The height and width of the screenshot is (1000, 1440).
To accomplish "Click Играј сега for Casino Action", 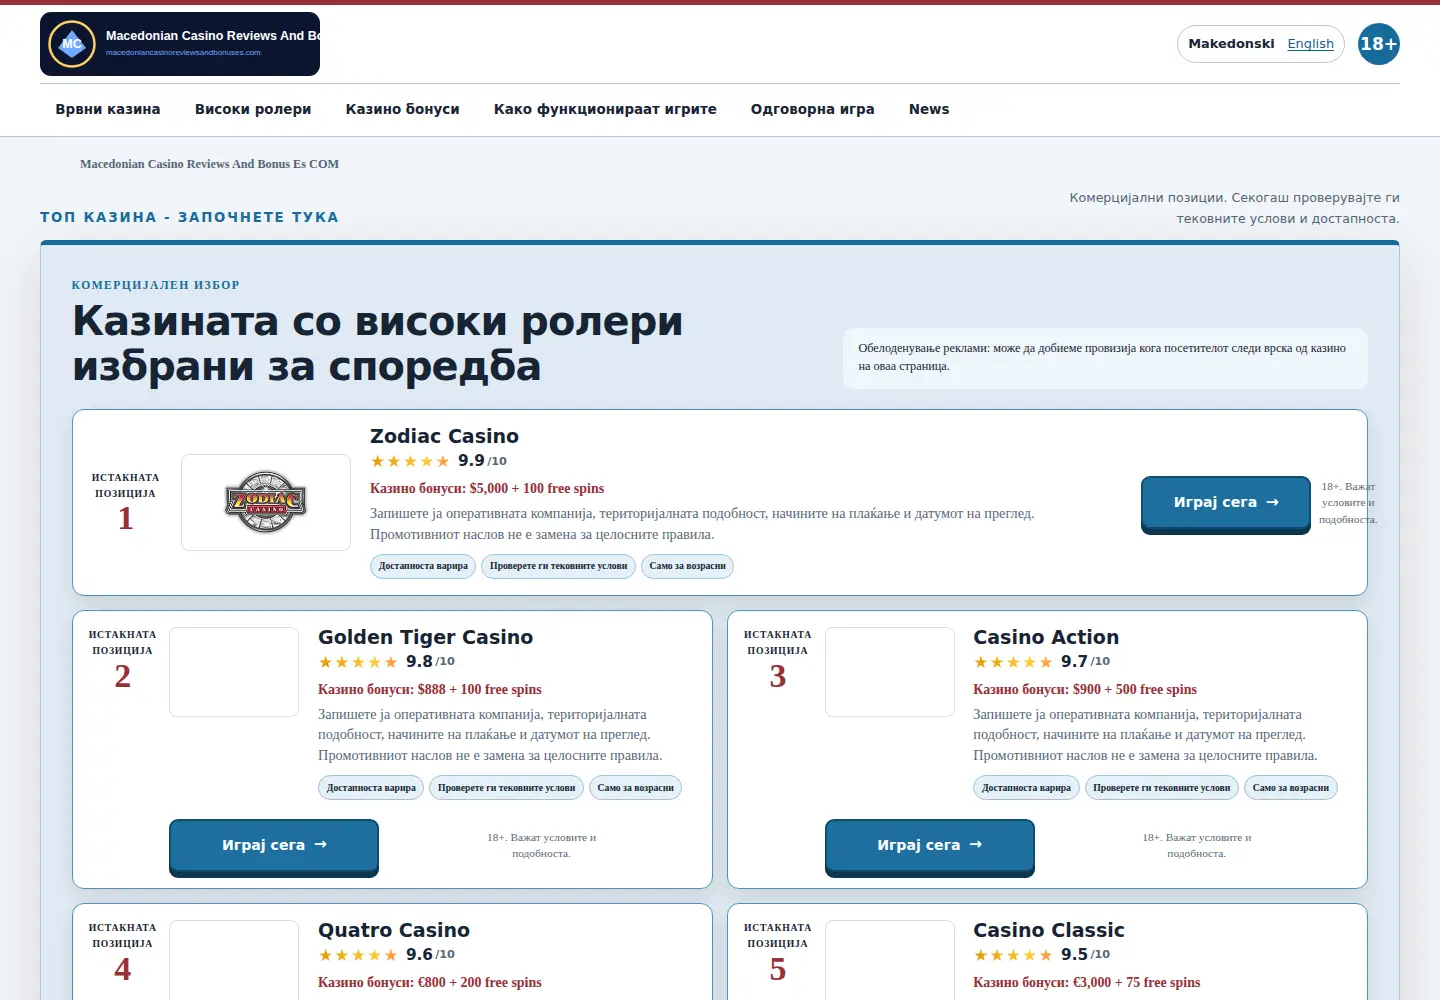I will click(x=930, y=846).
